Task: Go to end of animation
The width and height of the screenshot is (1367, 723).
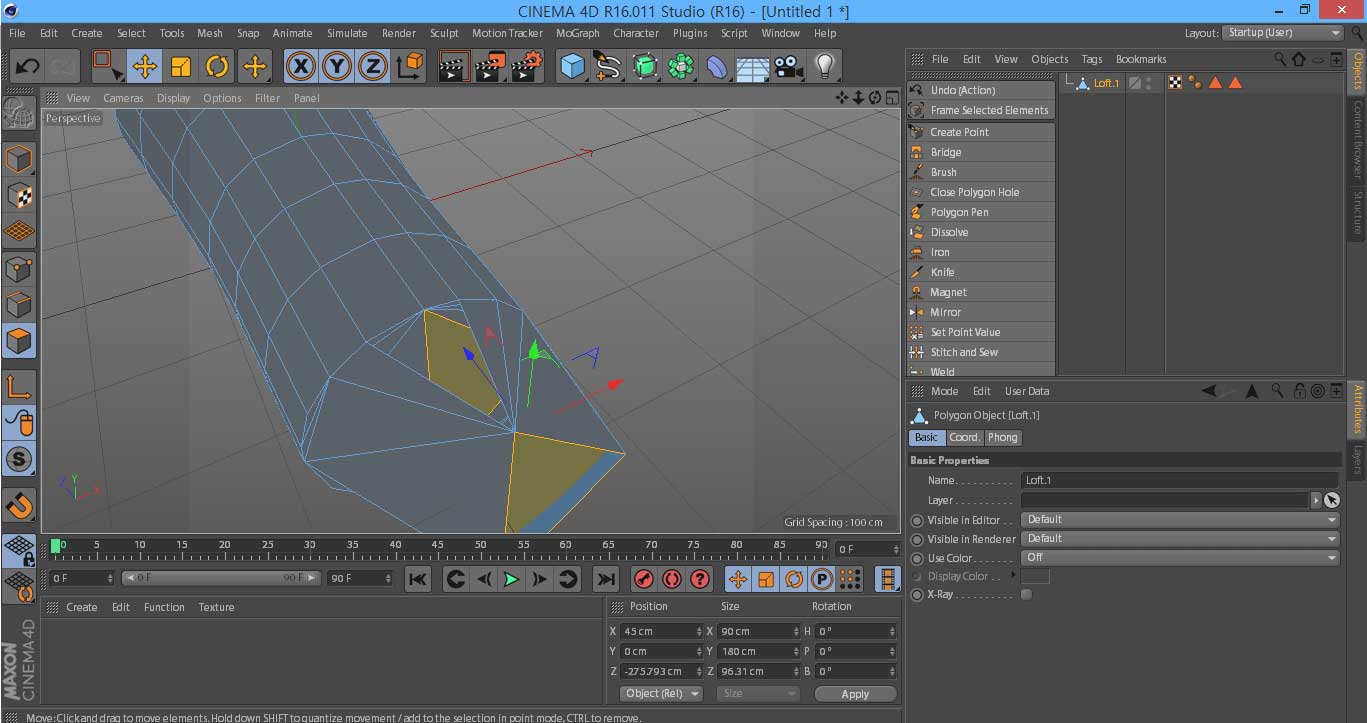Action: pyautogui.click(x=606, y=579)
